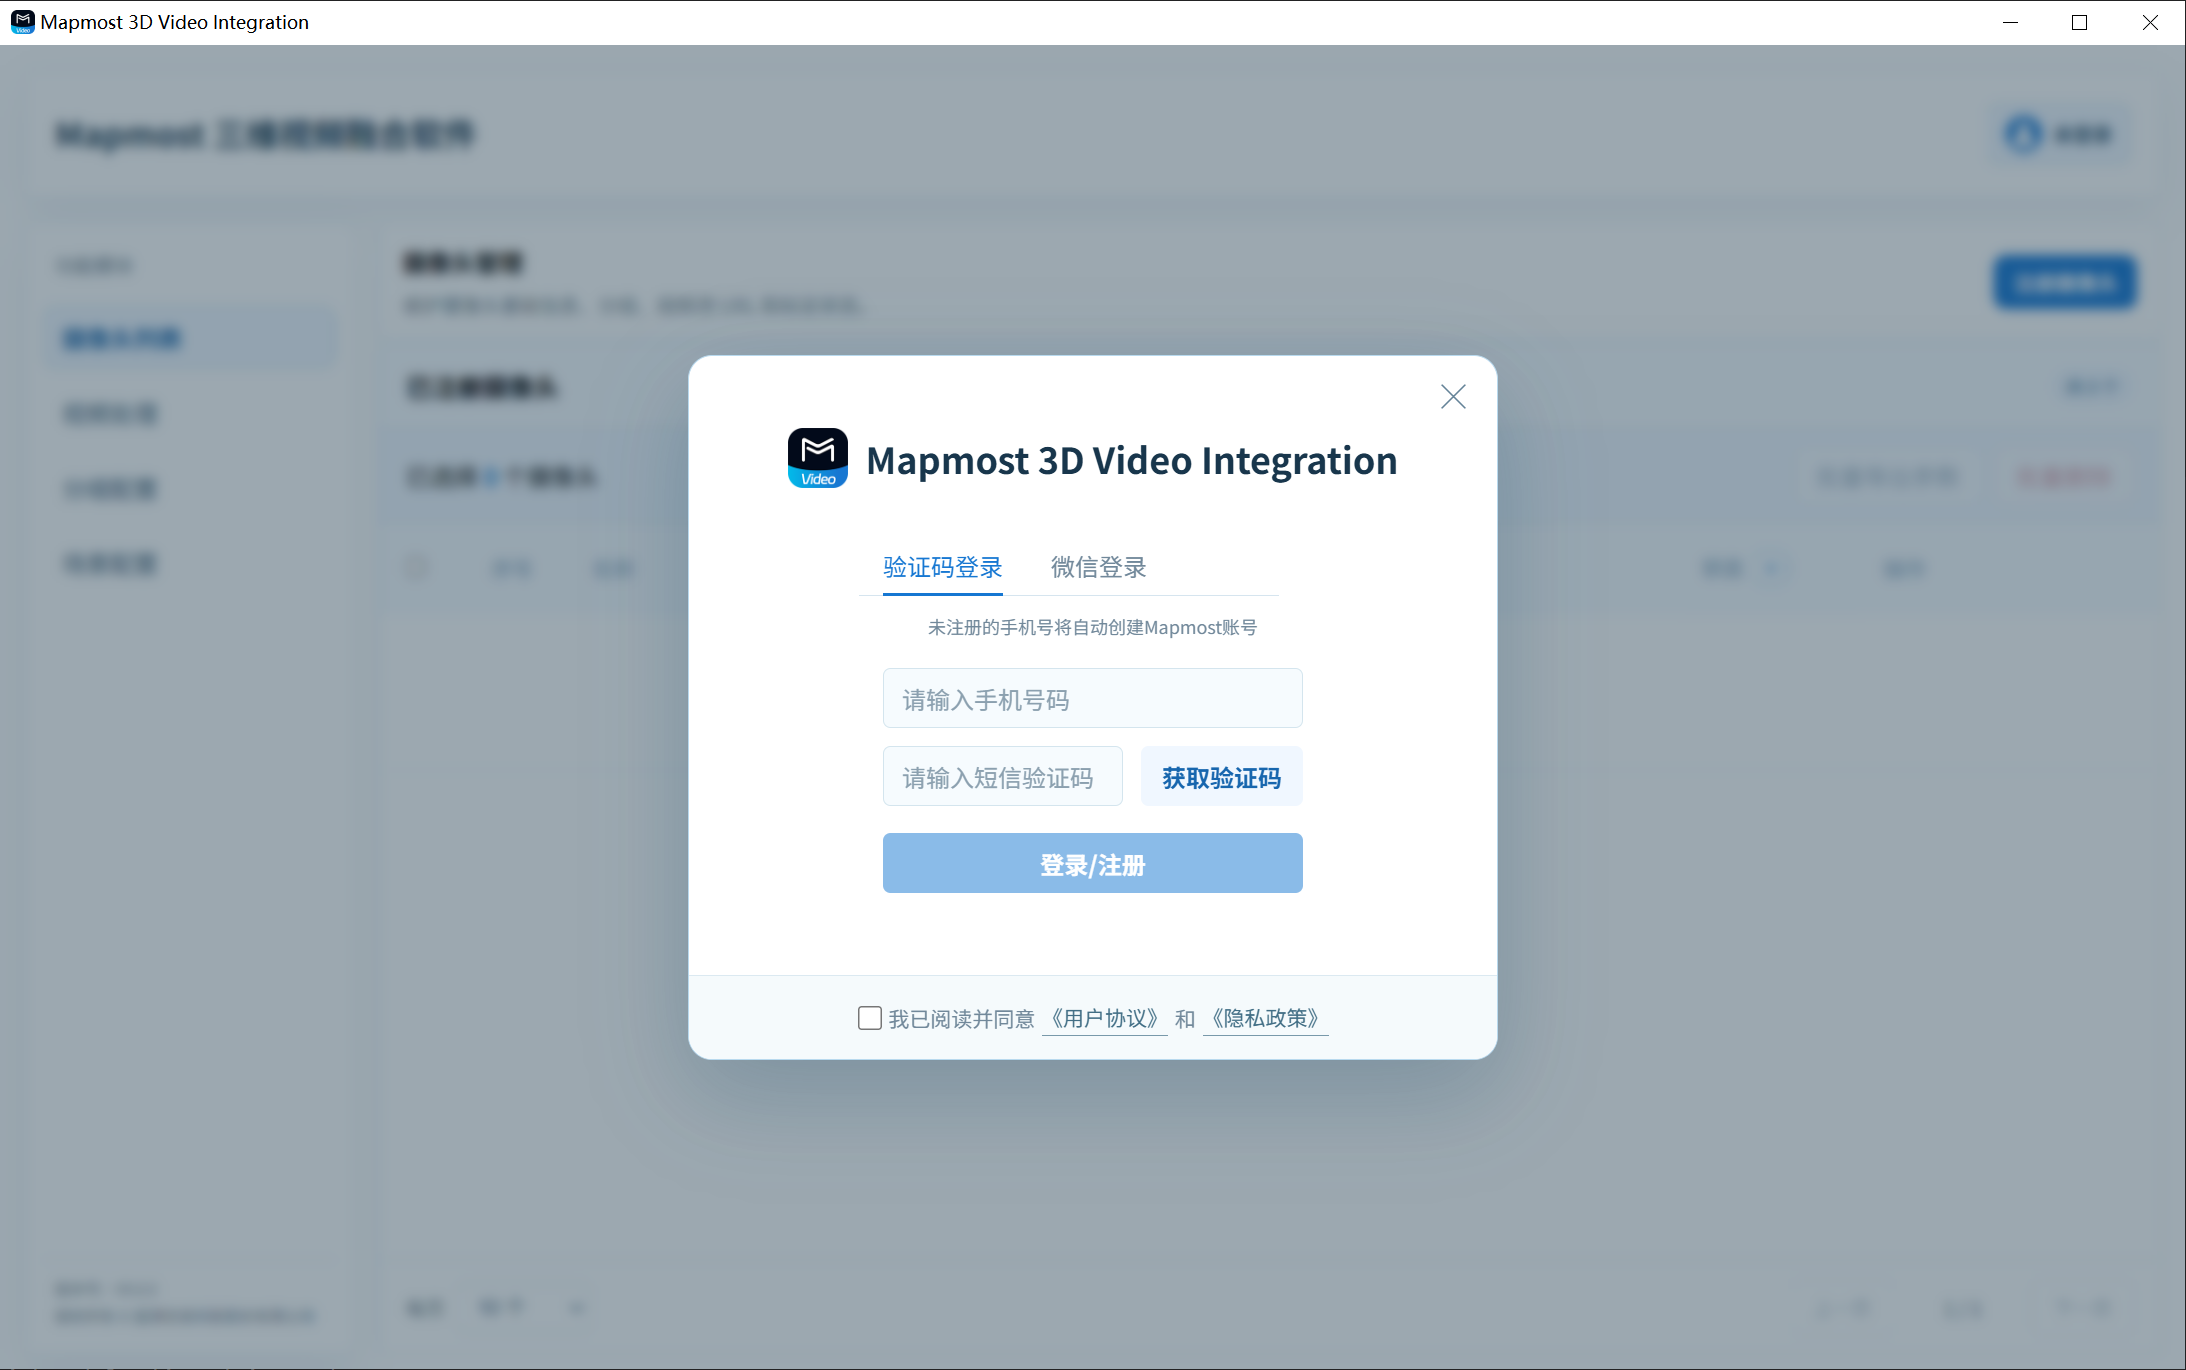Click the Mapmost app icon in the title bar
Viewport: 2186px width, 1370px height.
[22, 22]
